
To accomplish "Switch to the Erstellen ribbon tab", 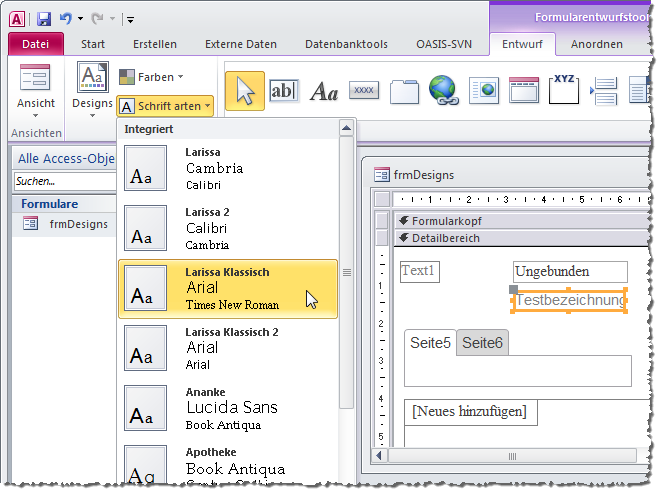I will (154, 44).
